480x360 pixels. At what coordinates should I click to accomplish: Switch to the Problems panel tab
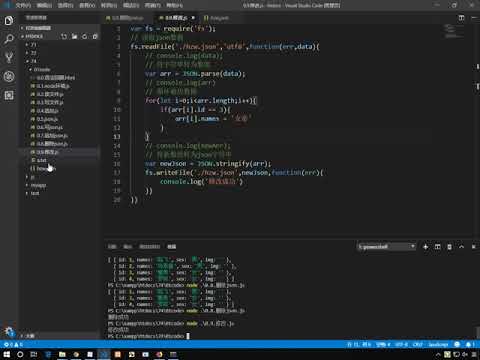click(x=112, y=247)
